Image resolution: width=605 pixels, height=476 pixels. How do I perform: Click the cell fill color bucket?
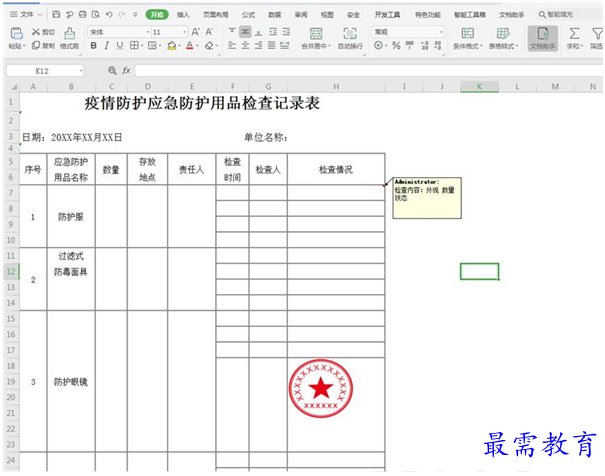pos(172,46)
